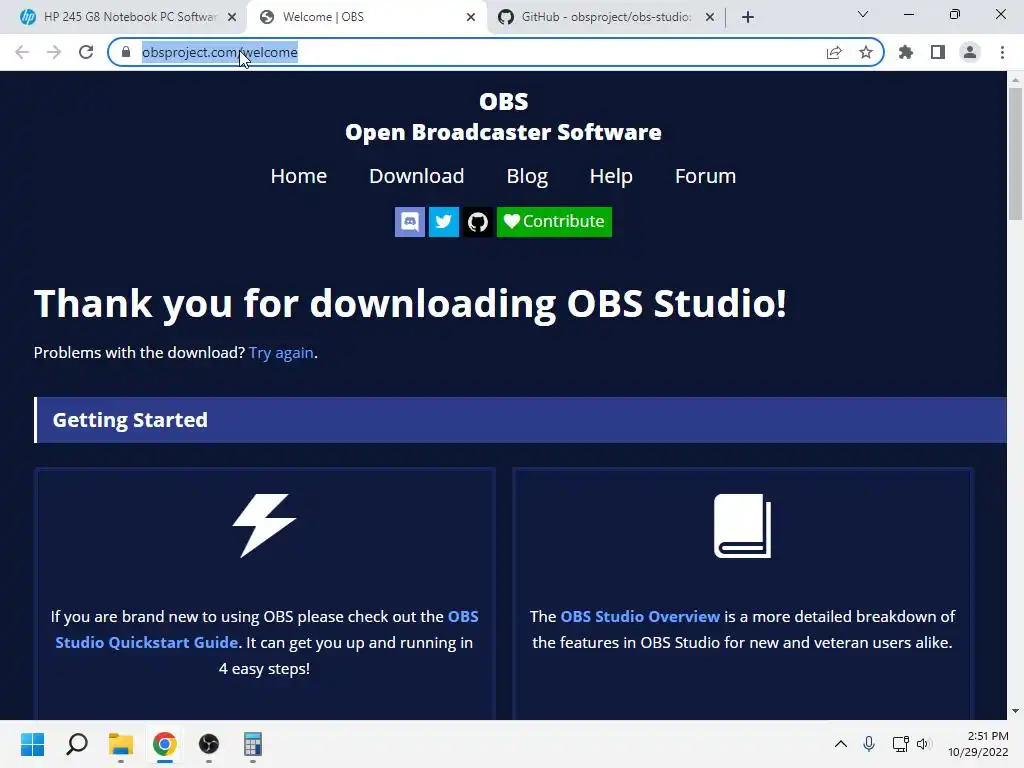
Task: Open a new browser tab
Action: coord(748,18)
